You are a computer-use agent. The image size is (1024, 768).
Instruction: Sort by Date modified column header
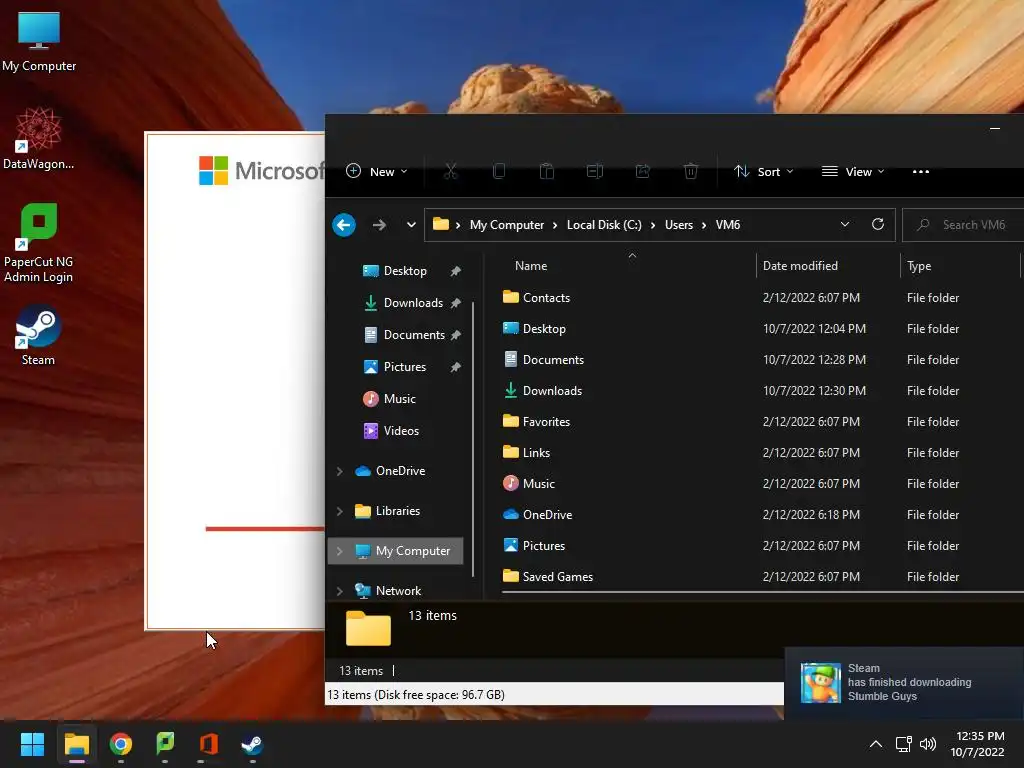(x=828, y=266)
